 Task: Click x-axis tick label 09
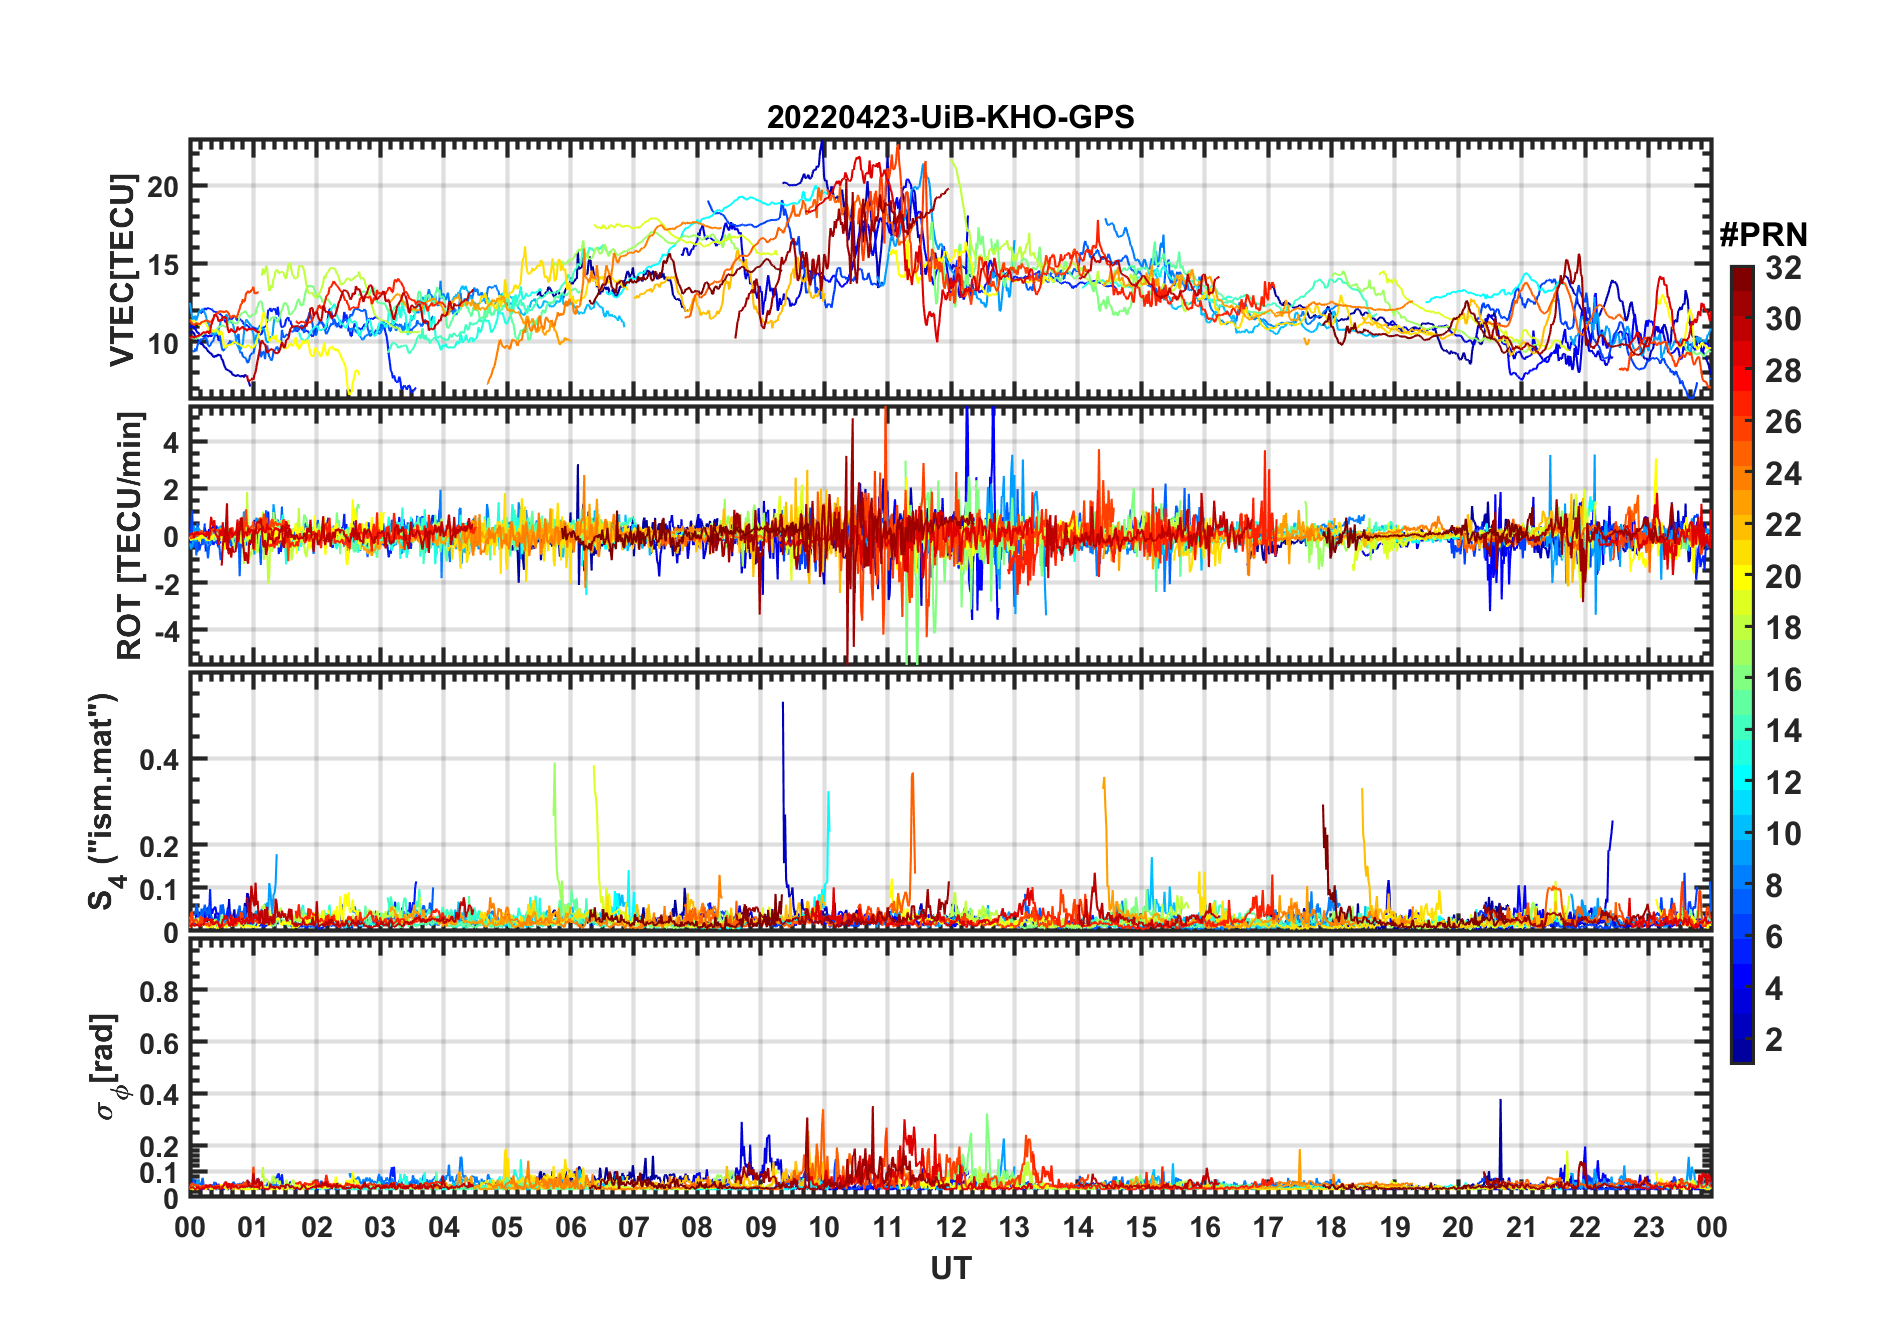[761, 1227]
